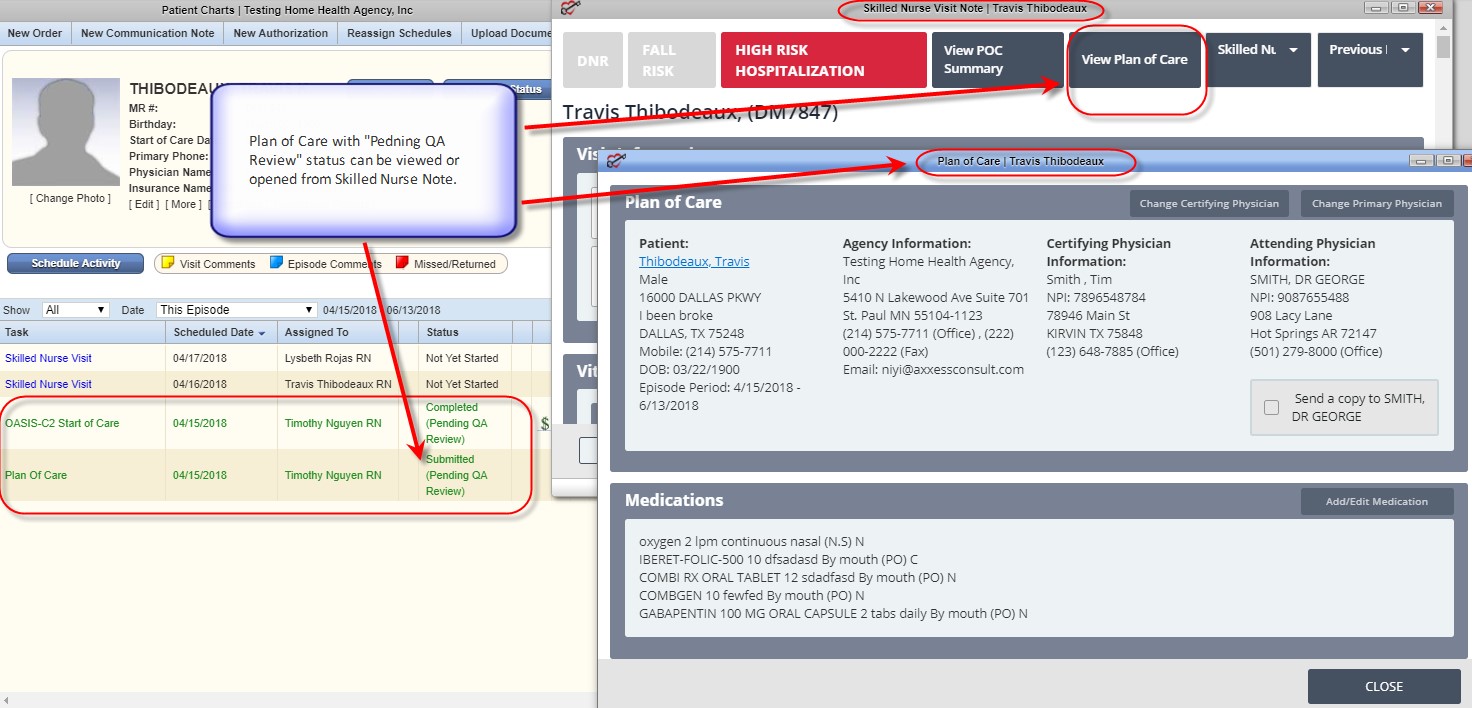The height and width of the screenshot is (708, 1472).
Task: Open the Skilled Nurse Visit dated 04/16/2018
Action: point(48,384)
